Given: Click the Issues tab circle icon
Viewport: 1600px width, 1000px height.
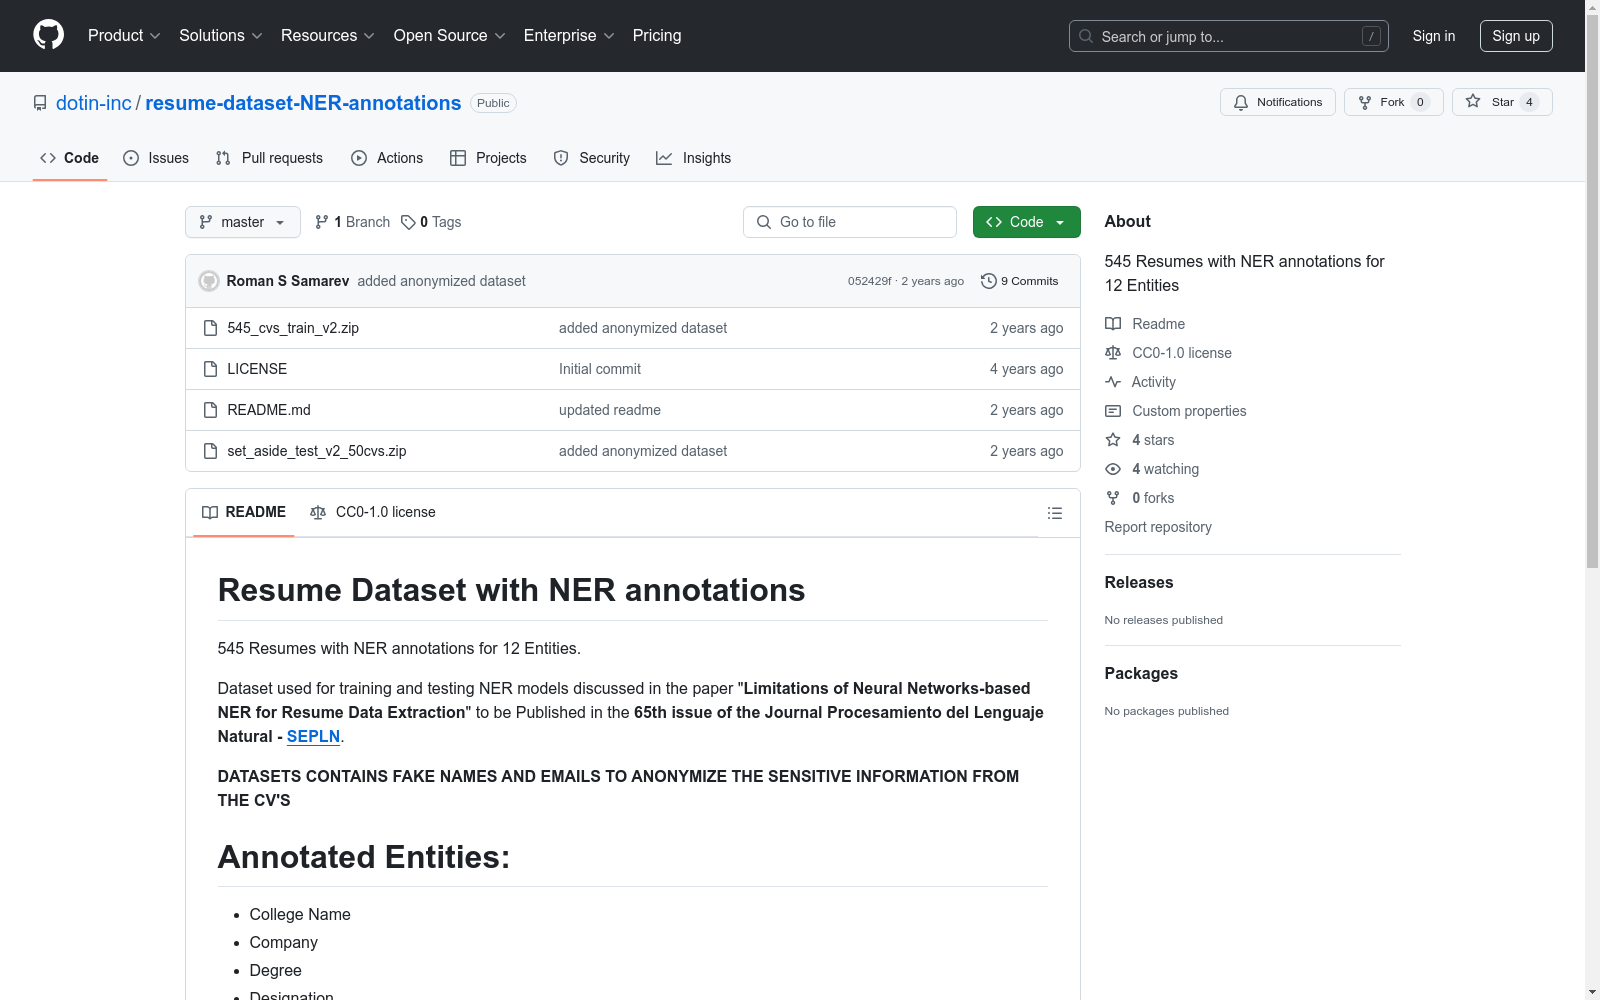Looking at the screenshot, I should (131, 158).
